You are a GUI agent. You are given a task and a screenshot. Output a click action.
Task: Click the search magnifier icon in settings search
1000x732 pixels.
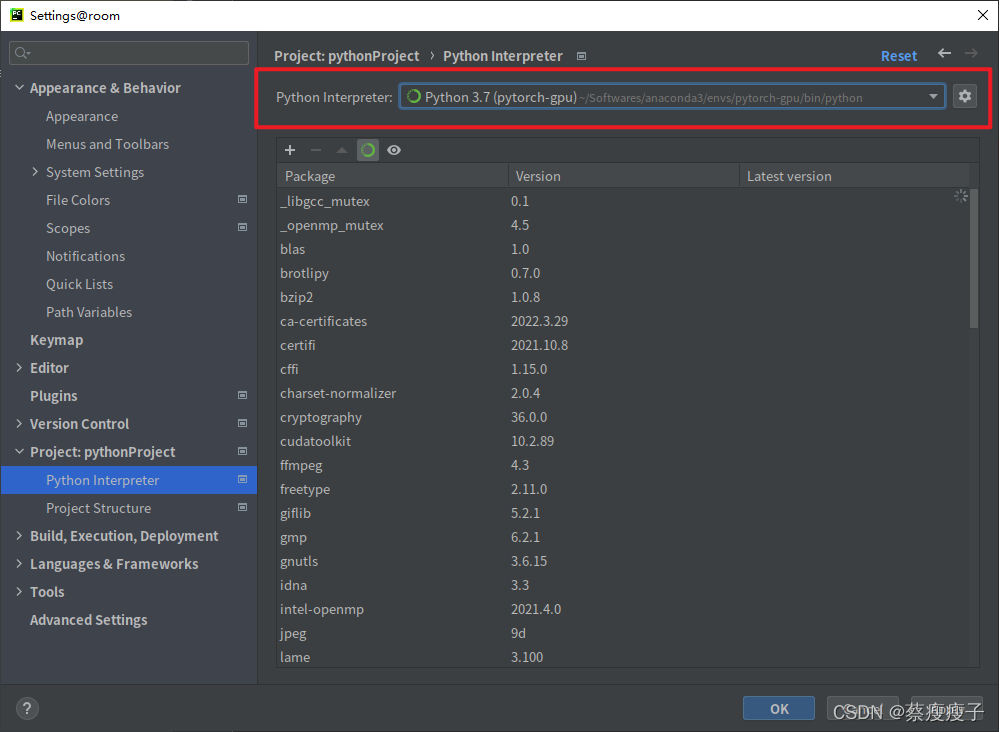[x=22, y=53]
